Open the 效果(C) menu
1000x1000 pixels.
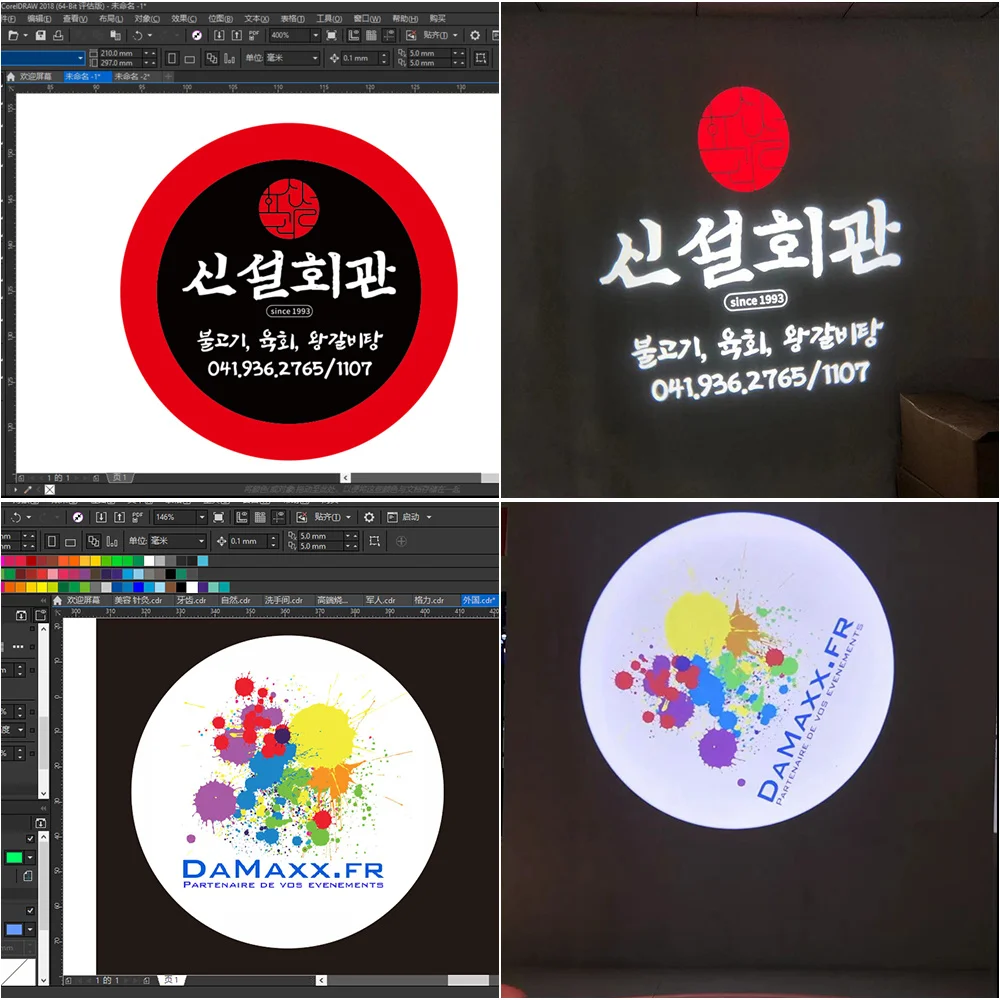pyautogui.click(x=184, y=18)
